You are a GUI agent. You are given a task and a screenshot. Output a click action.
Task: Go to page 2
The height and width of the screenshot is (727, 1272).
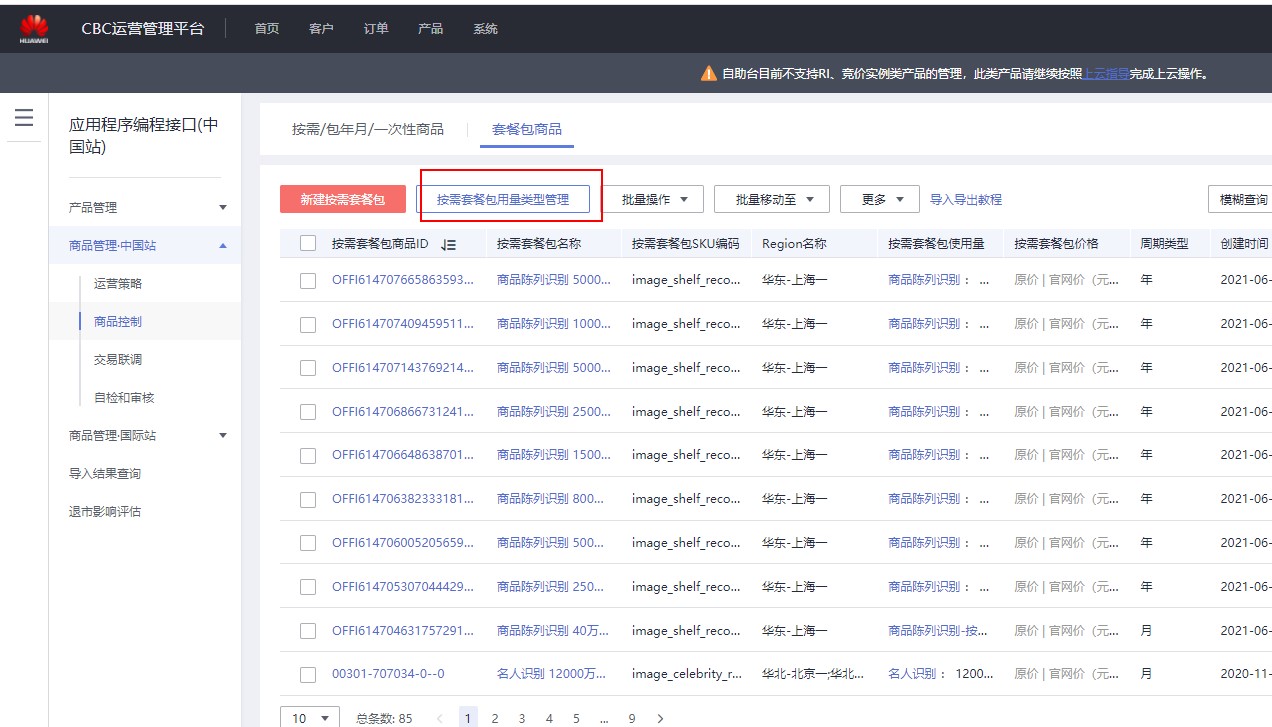494,718
